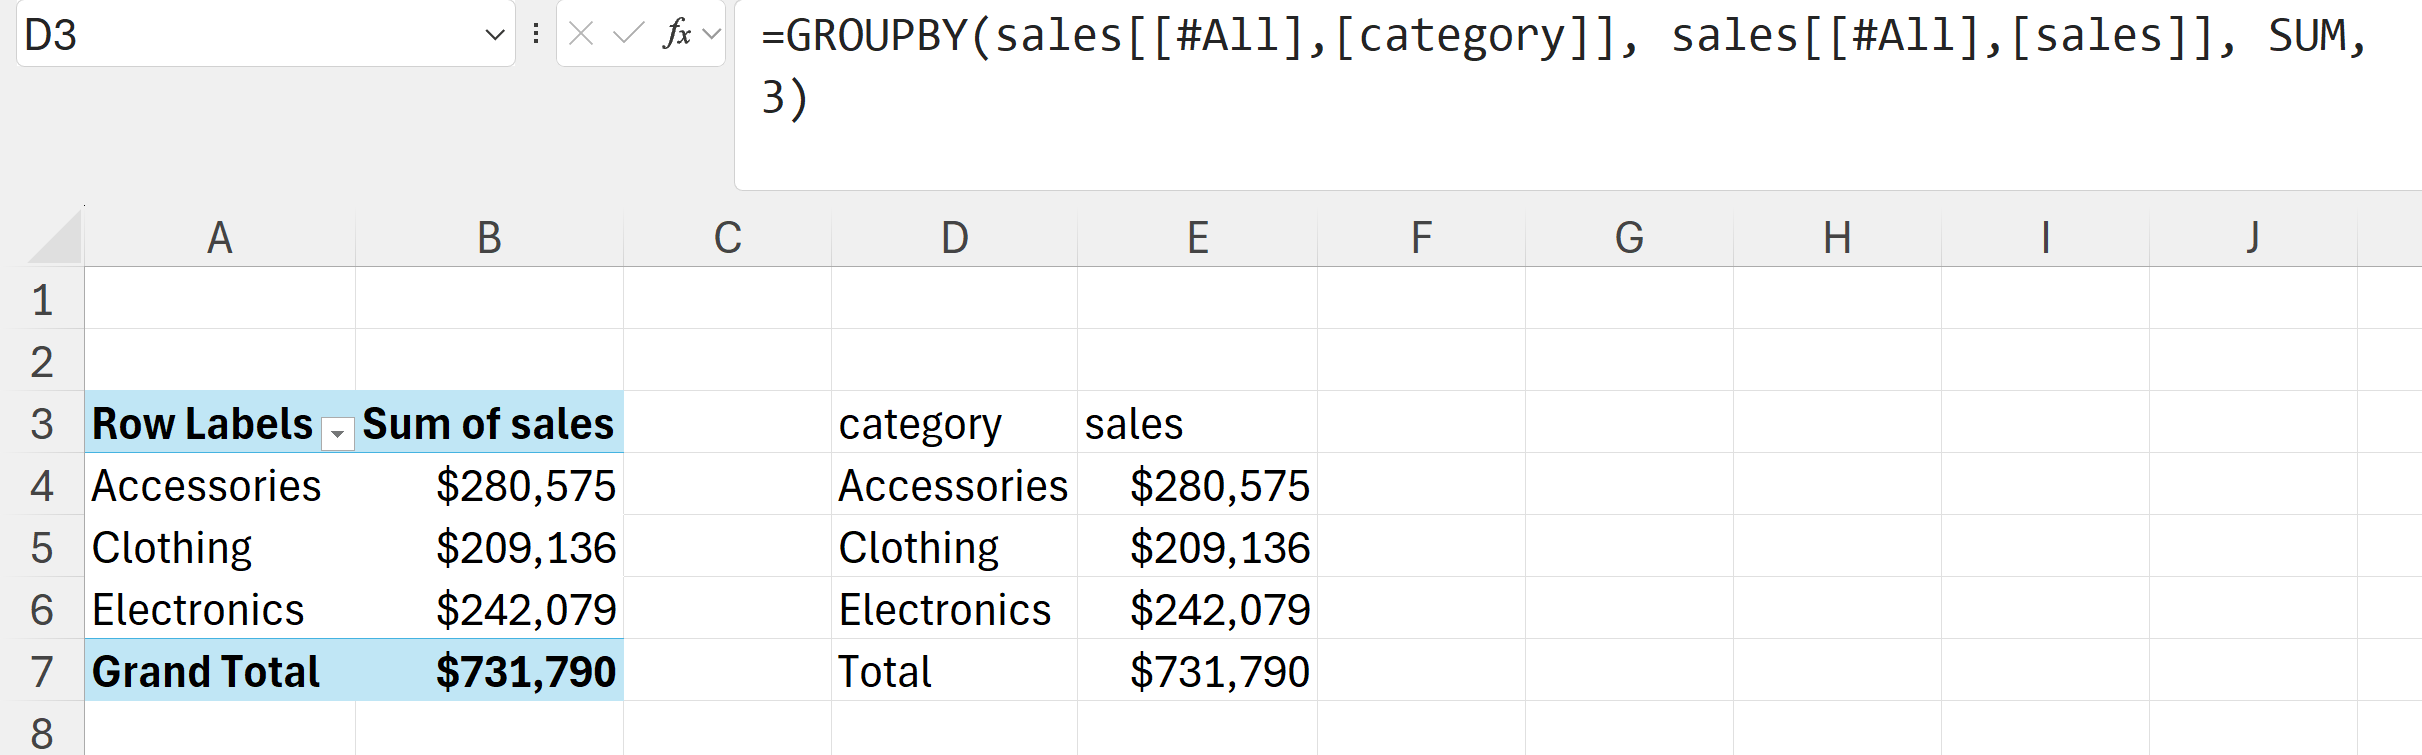This screenshot has height=755, width=2422.
Task: Select cell D3 containing category
Action: 920,423
